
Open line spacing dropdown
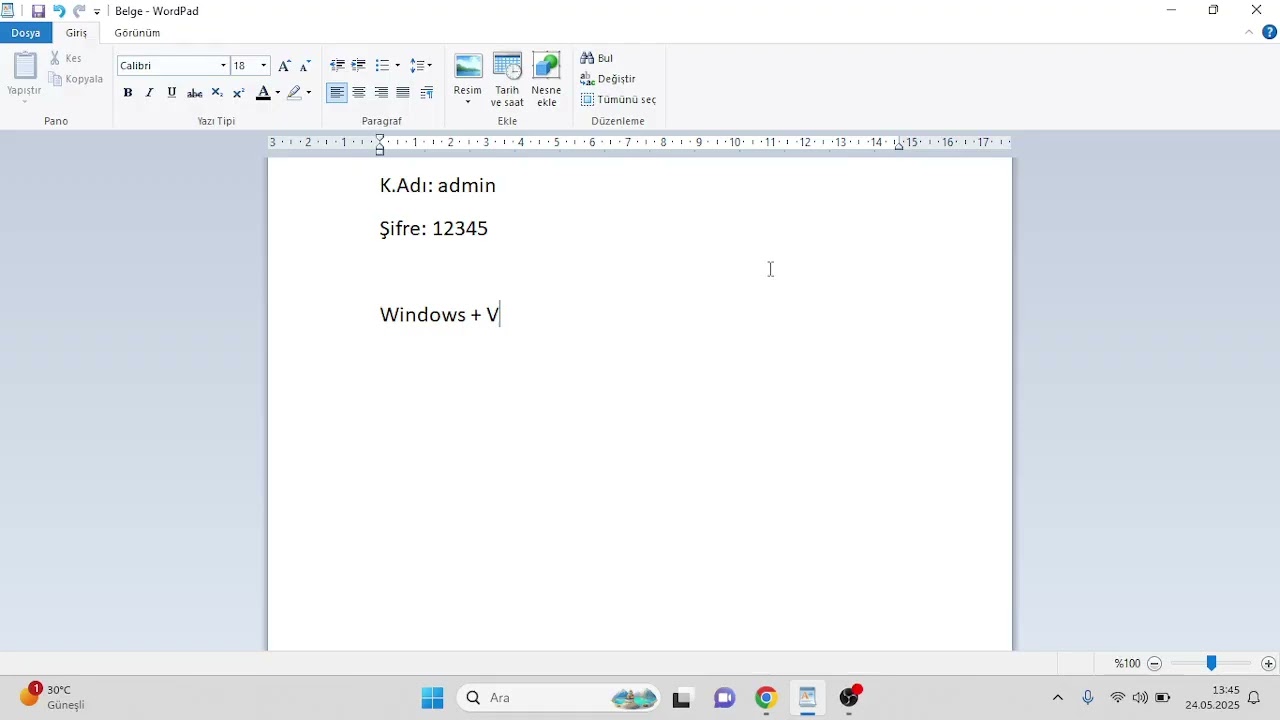pos(421,66)
